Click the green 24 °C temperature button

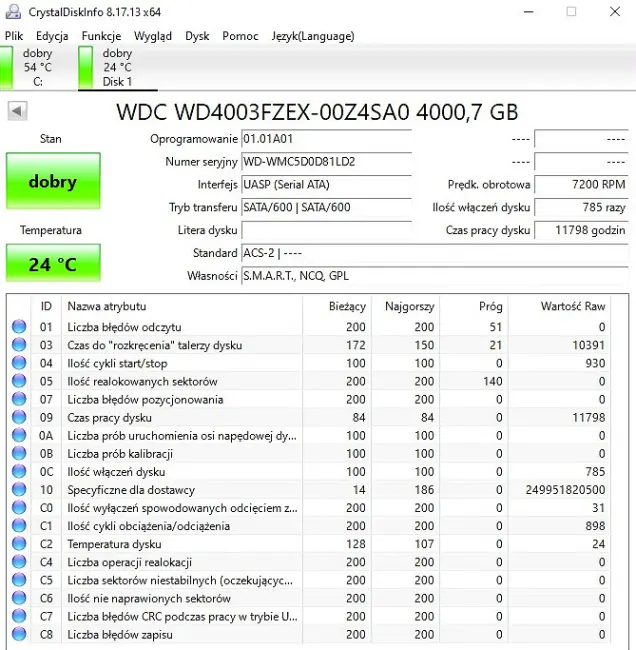(x=53, y=264)
